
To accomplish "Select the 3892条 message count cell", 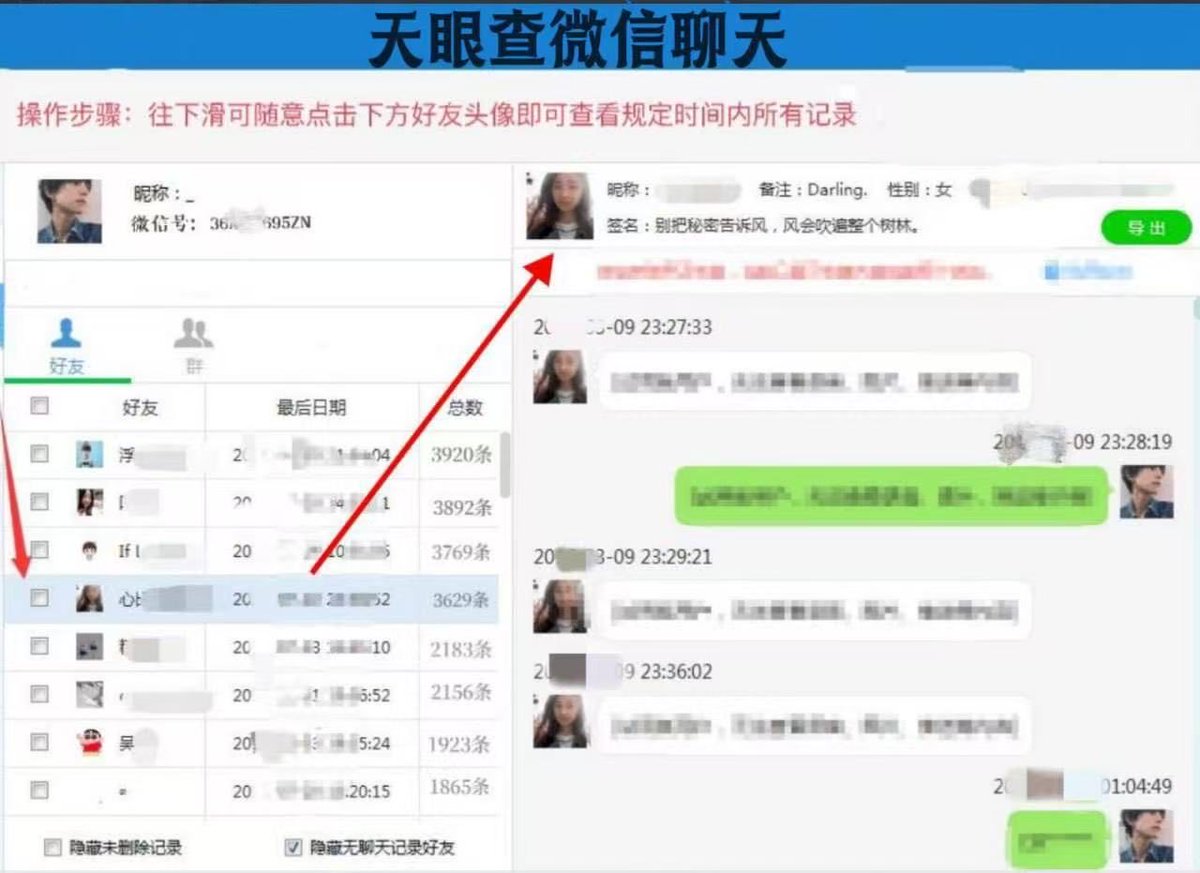I will coord(461,507).
